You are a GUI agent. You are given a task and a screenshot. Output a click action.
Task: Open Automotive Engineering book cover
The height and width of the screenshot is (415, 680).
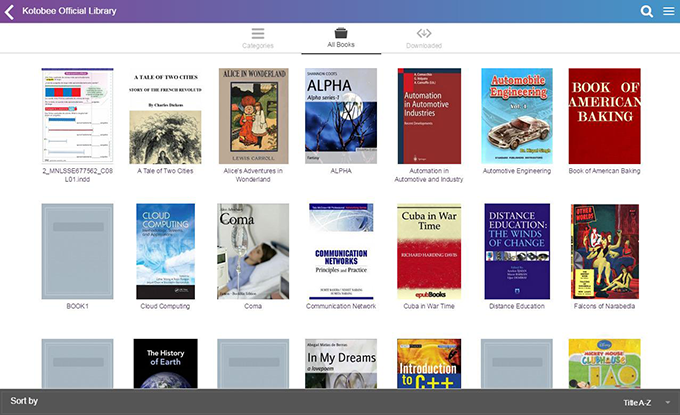516,116
